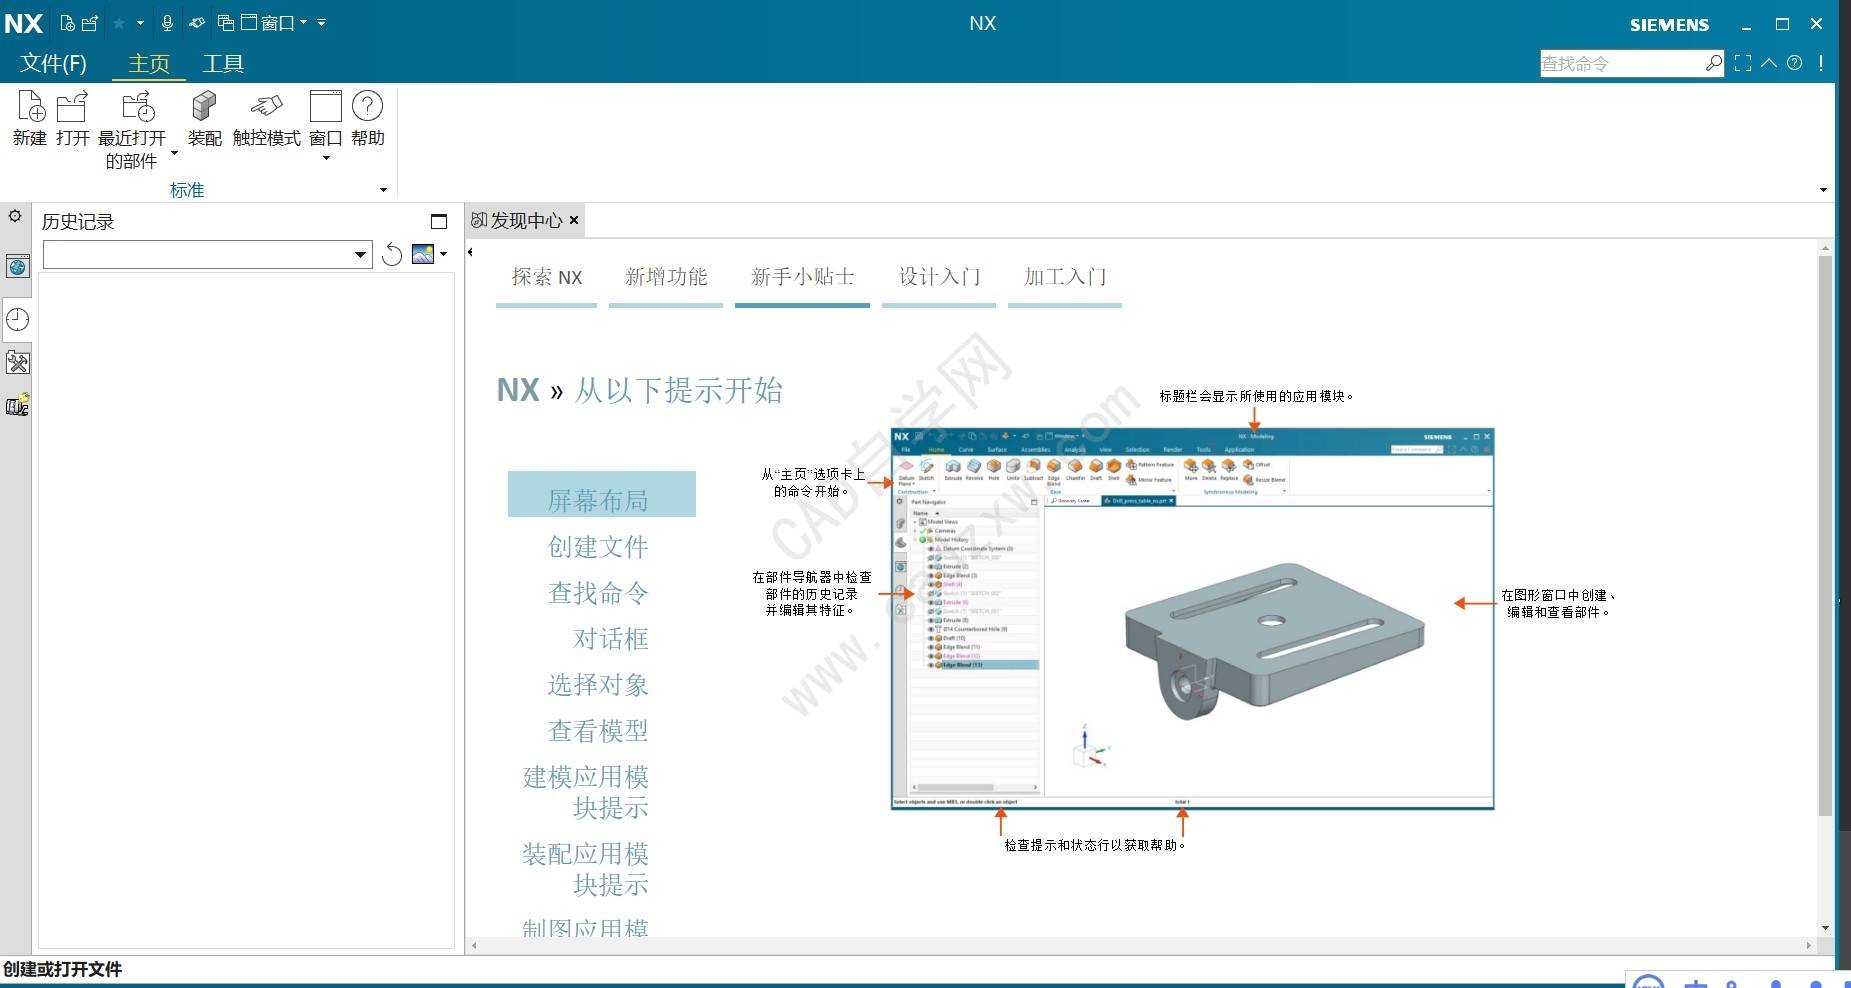Open the 文件(F) menu
The image size is (1851, 988).
point(51,63)
